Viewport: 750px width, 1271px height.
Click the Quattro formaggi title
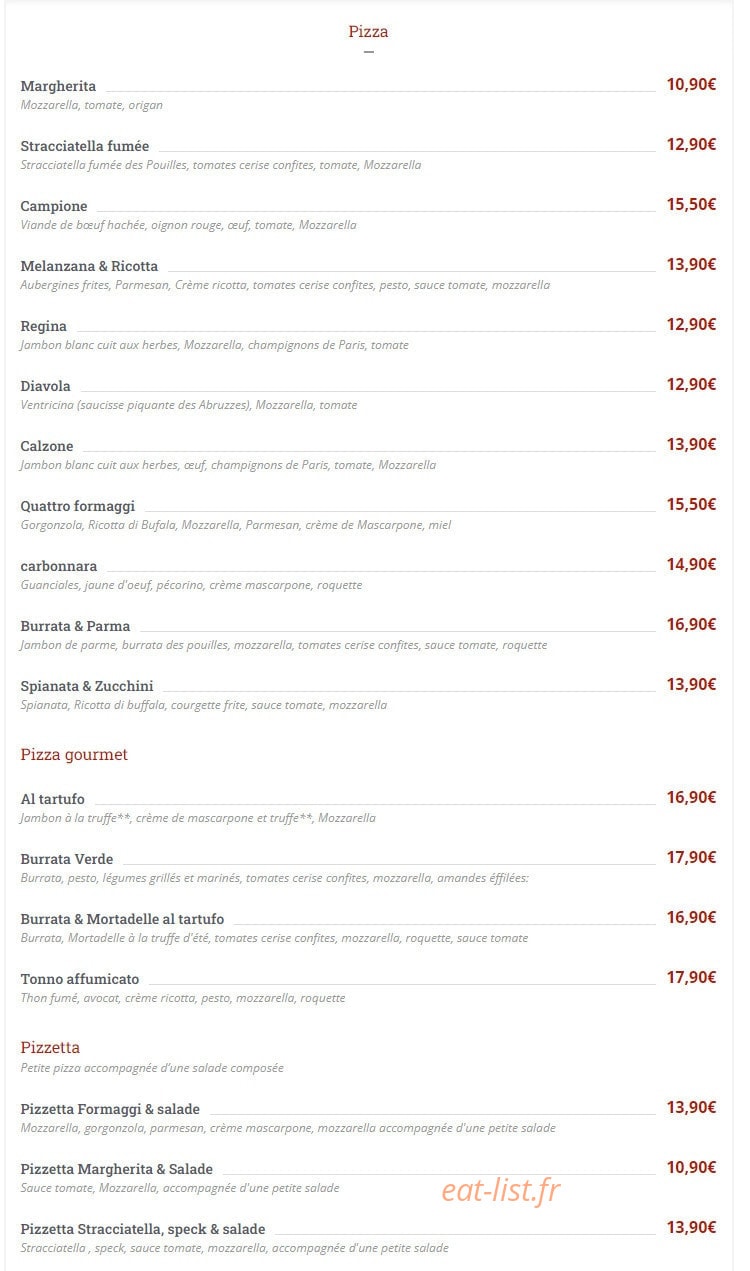(x=78, y=506)
